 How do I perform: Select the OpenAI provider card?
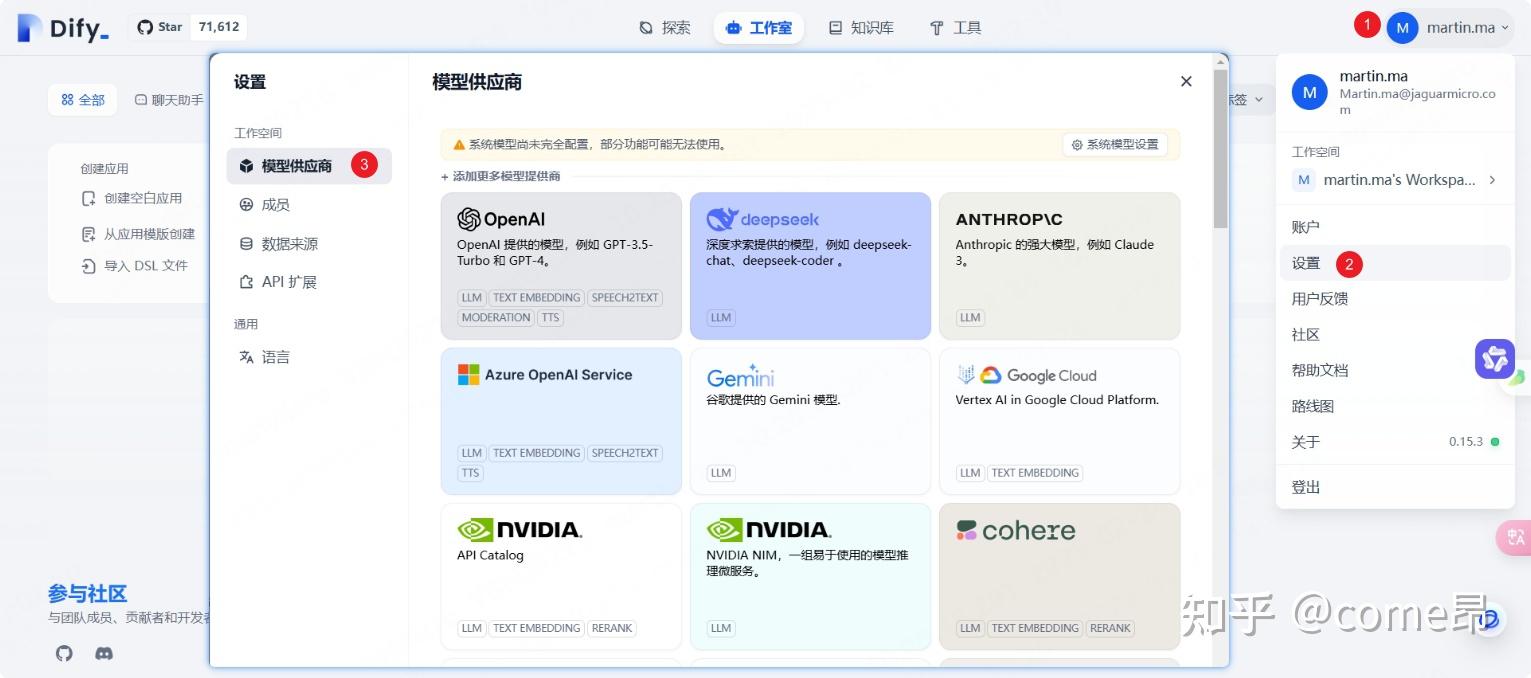point(560,265)
